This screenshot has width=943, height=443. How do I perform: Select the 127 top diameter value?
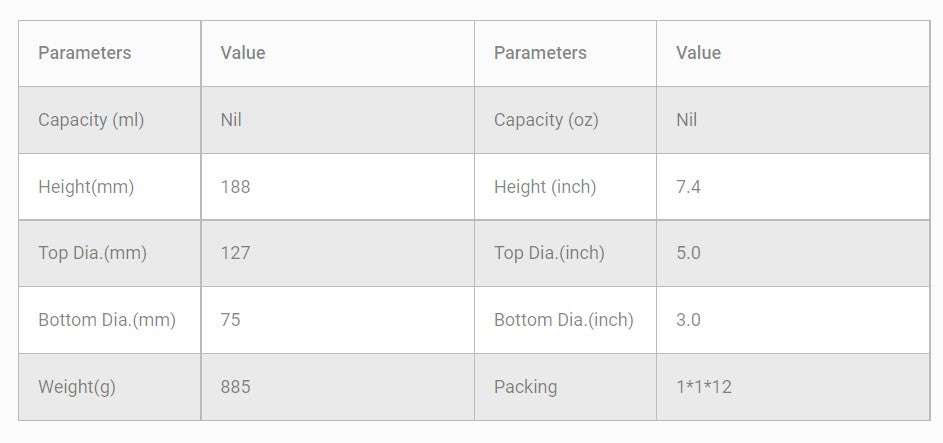tap(235, 253)
